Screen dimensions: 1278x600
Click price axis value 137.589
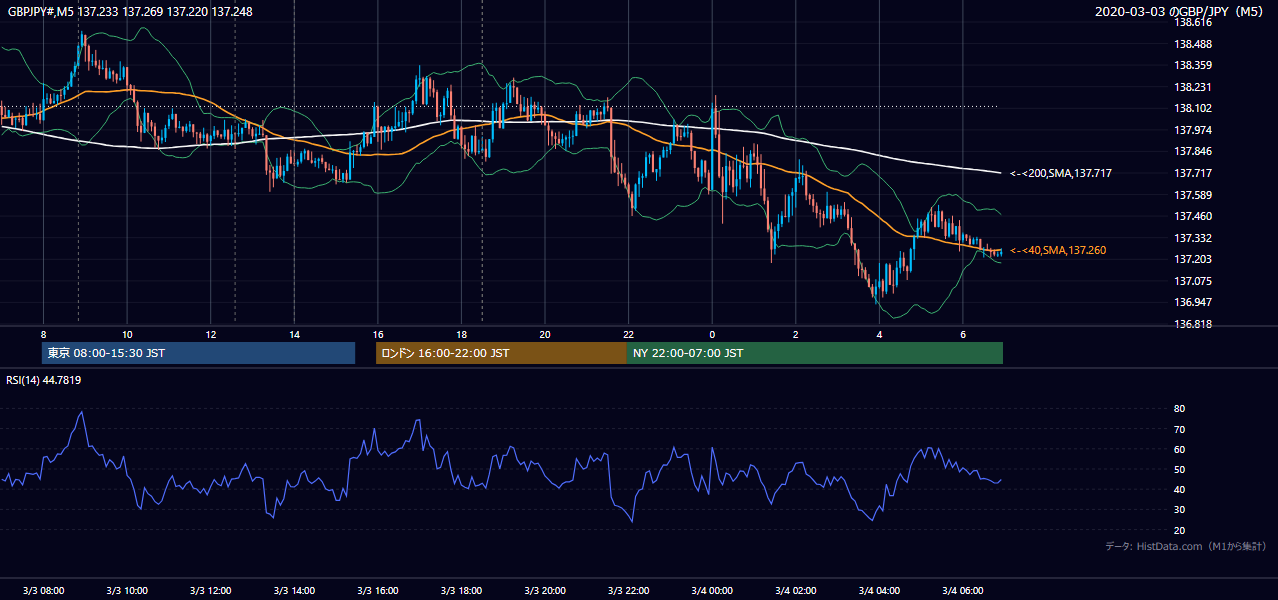click(x=1193, y=195)
